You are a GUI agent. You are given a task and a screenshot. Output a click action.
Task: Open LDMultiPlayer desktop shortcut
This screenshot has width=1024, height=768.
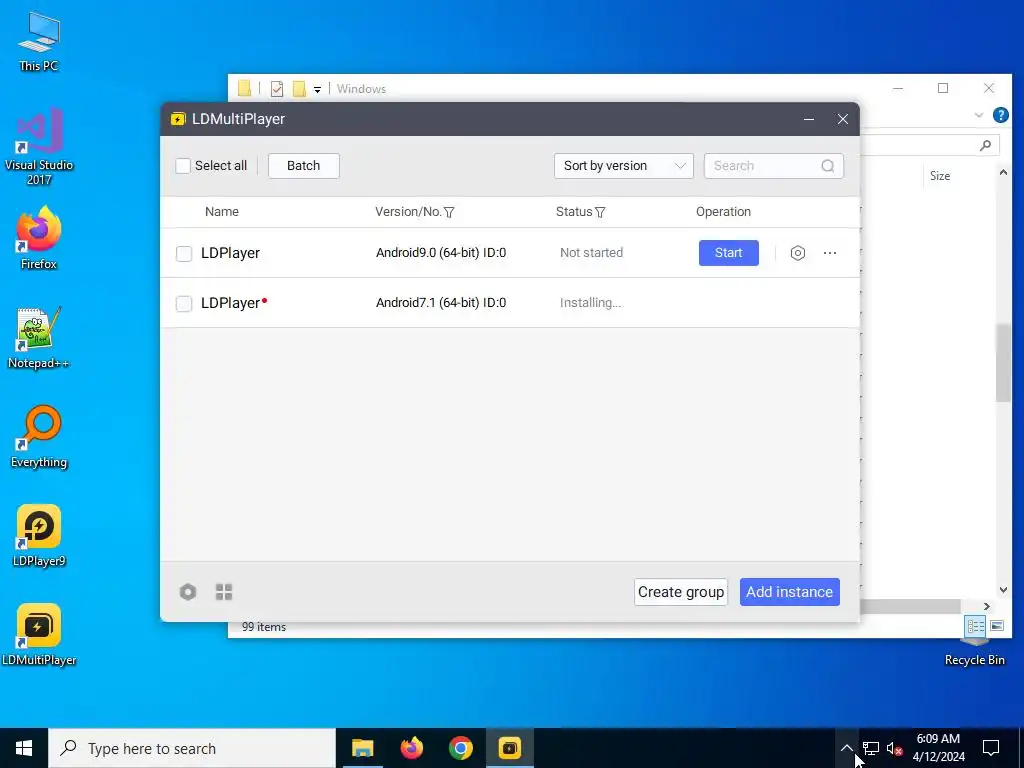[39, 635]
